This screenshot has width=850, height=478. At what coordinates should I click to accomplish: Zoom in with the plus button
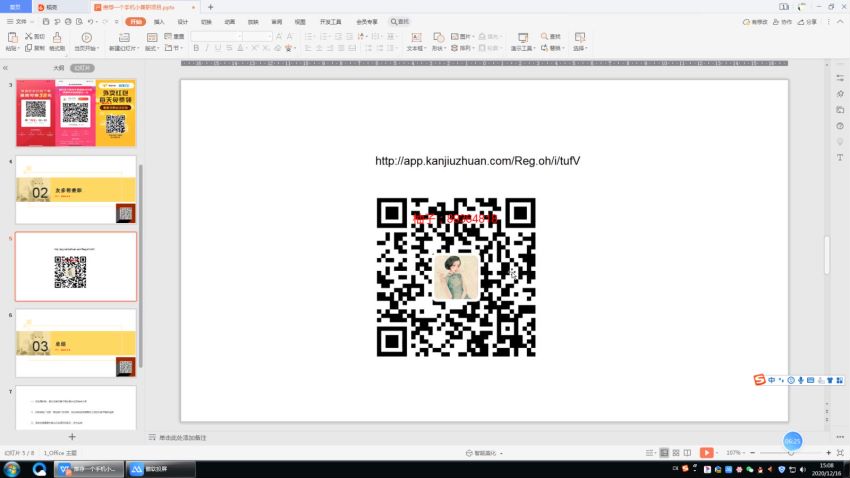828,453
